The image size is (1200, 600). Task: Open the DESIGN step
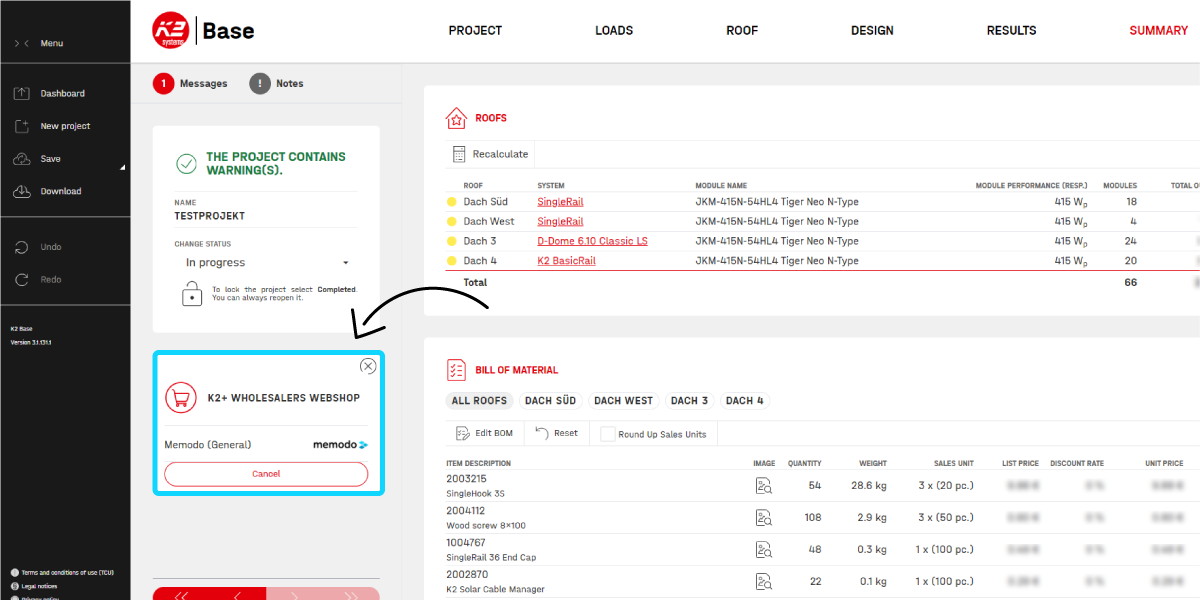coord(872,31)
